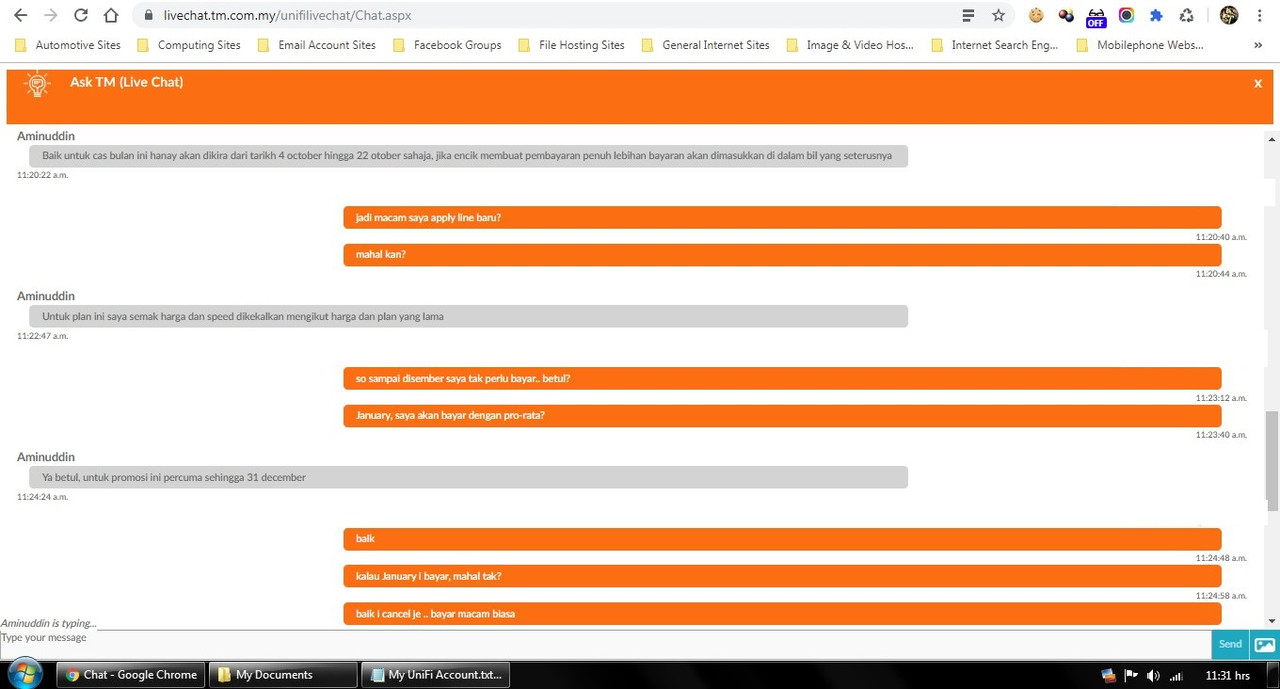Viewport: 1280px width, 689px height.
Task: Click the recycle arrows extension
Action: pos(1186,15)
